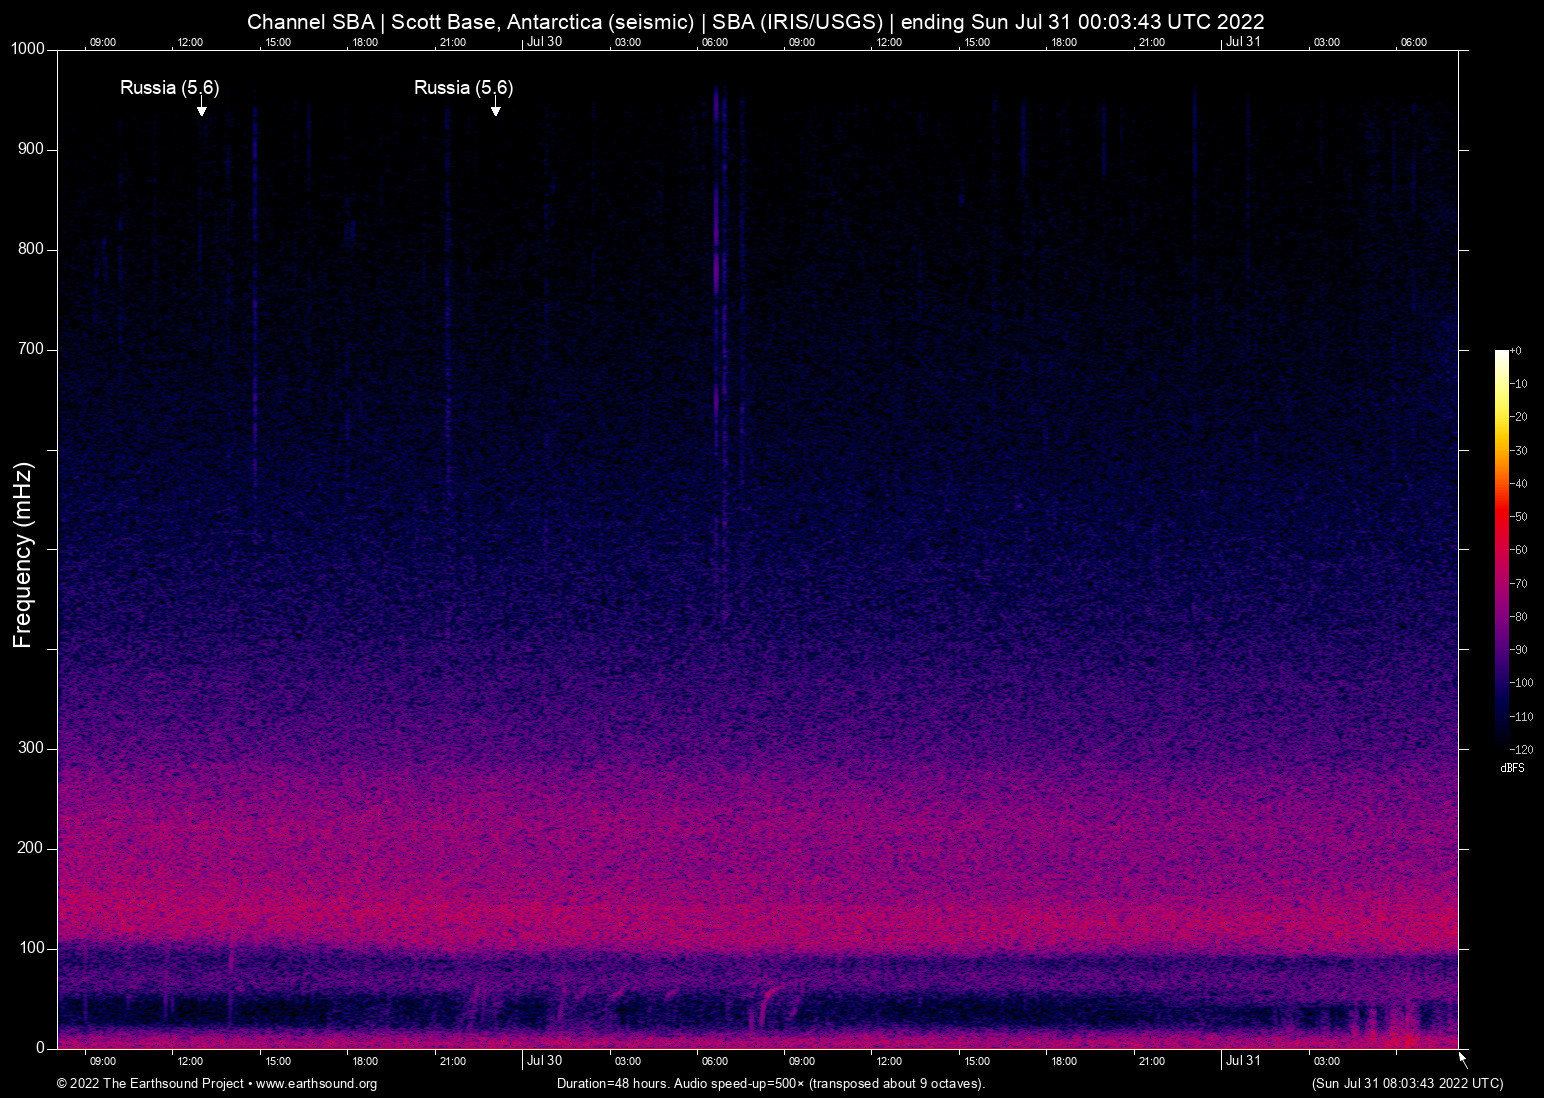Select the 06:00 tick on the top time axis

[x=715, y=42]
